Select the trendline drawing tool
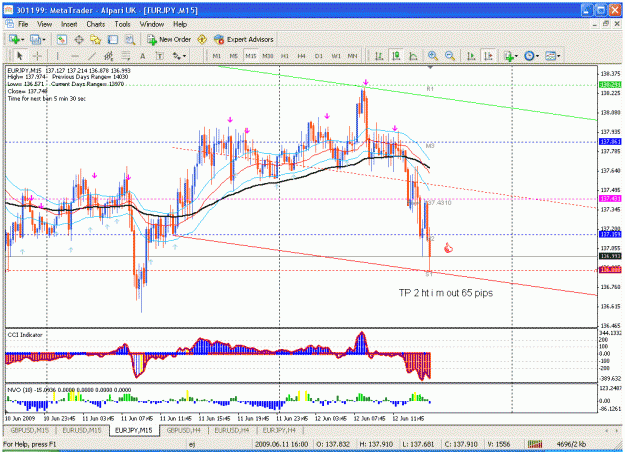 pos(92,56)
